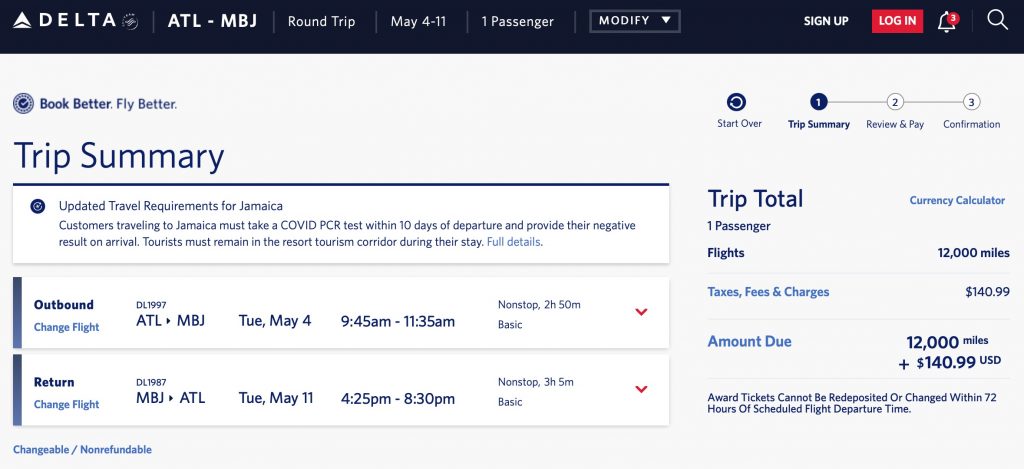Open the MODIFY dropdown

(635, 21)
